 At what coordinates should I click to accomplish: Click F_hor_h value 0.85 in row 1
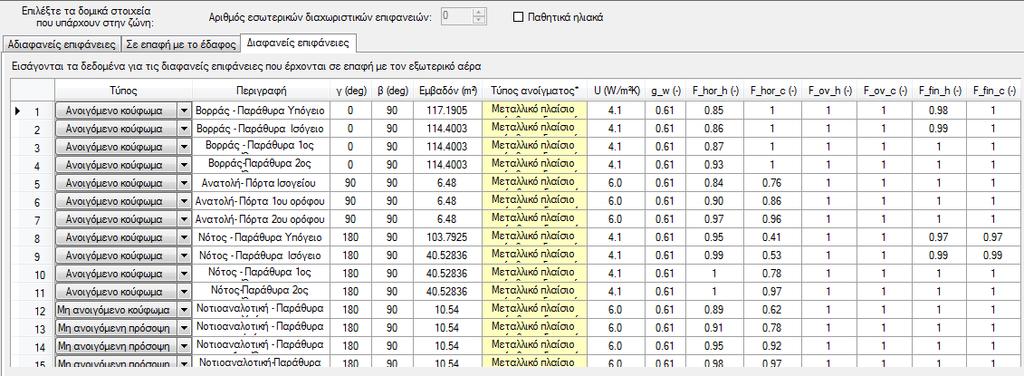pyautogui.click(x=714, y=111)
